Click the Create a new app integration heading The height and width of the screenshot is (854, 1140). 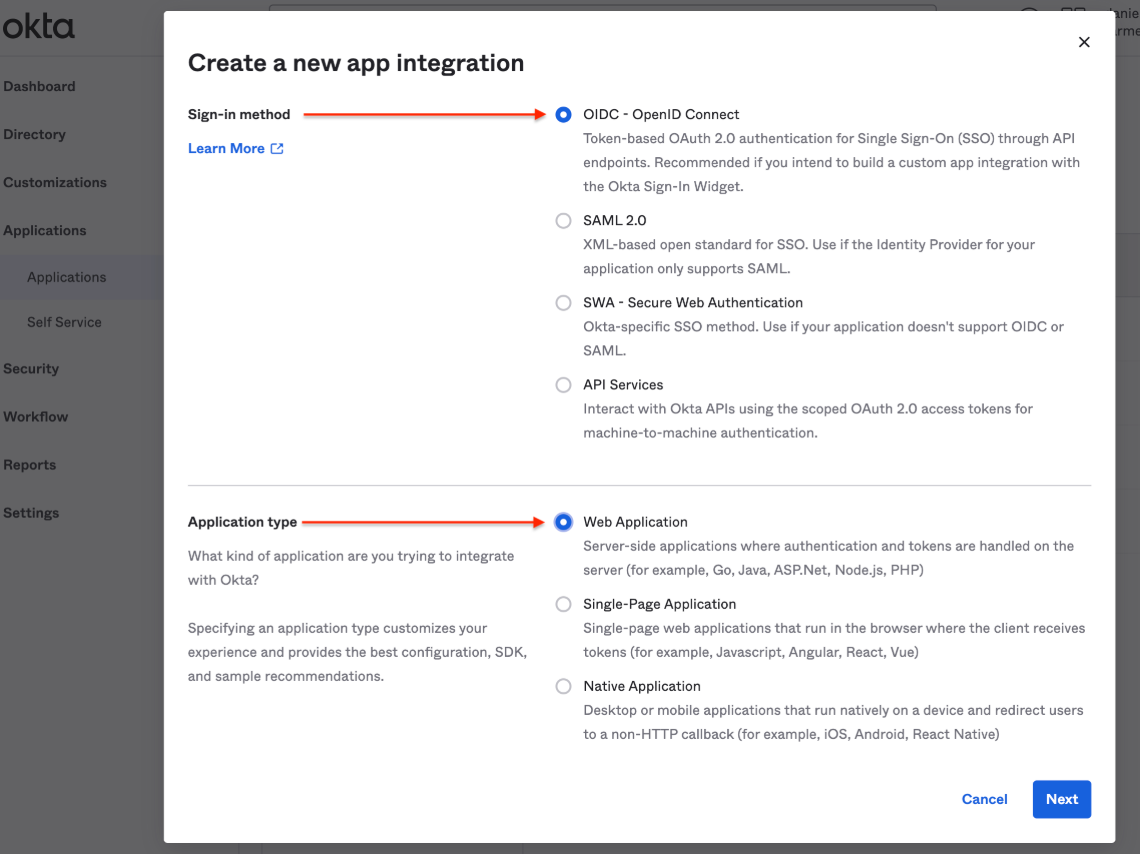pos(356,63)
